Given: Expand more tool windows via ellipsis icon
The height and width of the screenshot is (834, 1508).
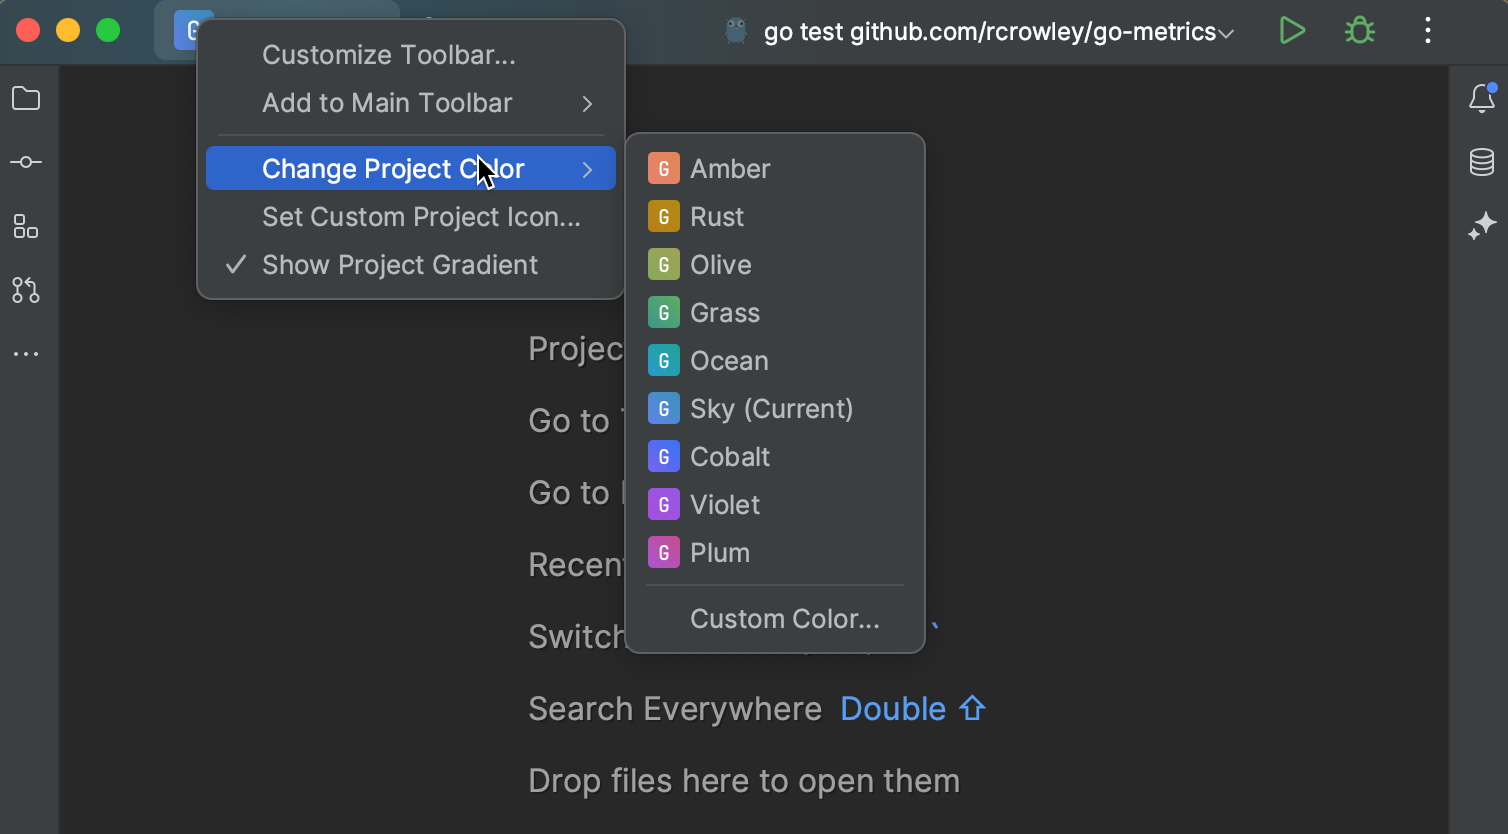Looking at the screenshot, I should click(x=27, y=353).
